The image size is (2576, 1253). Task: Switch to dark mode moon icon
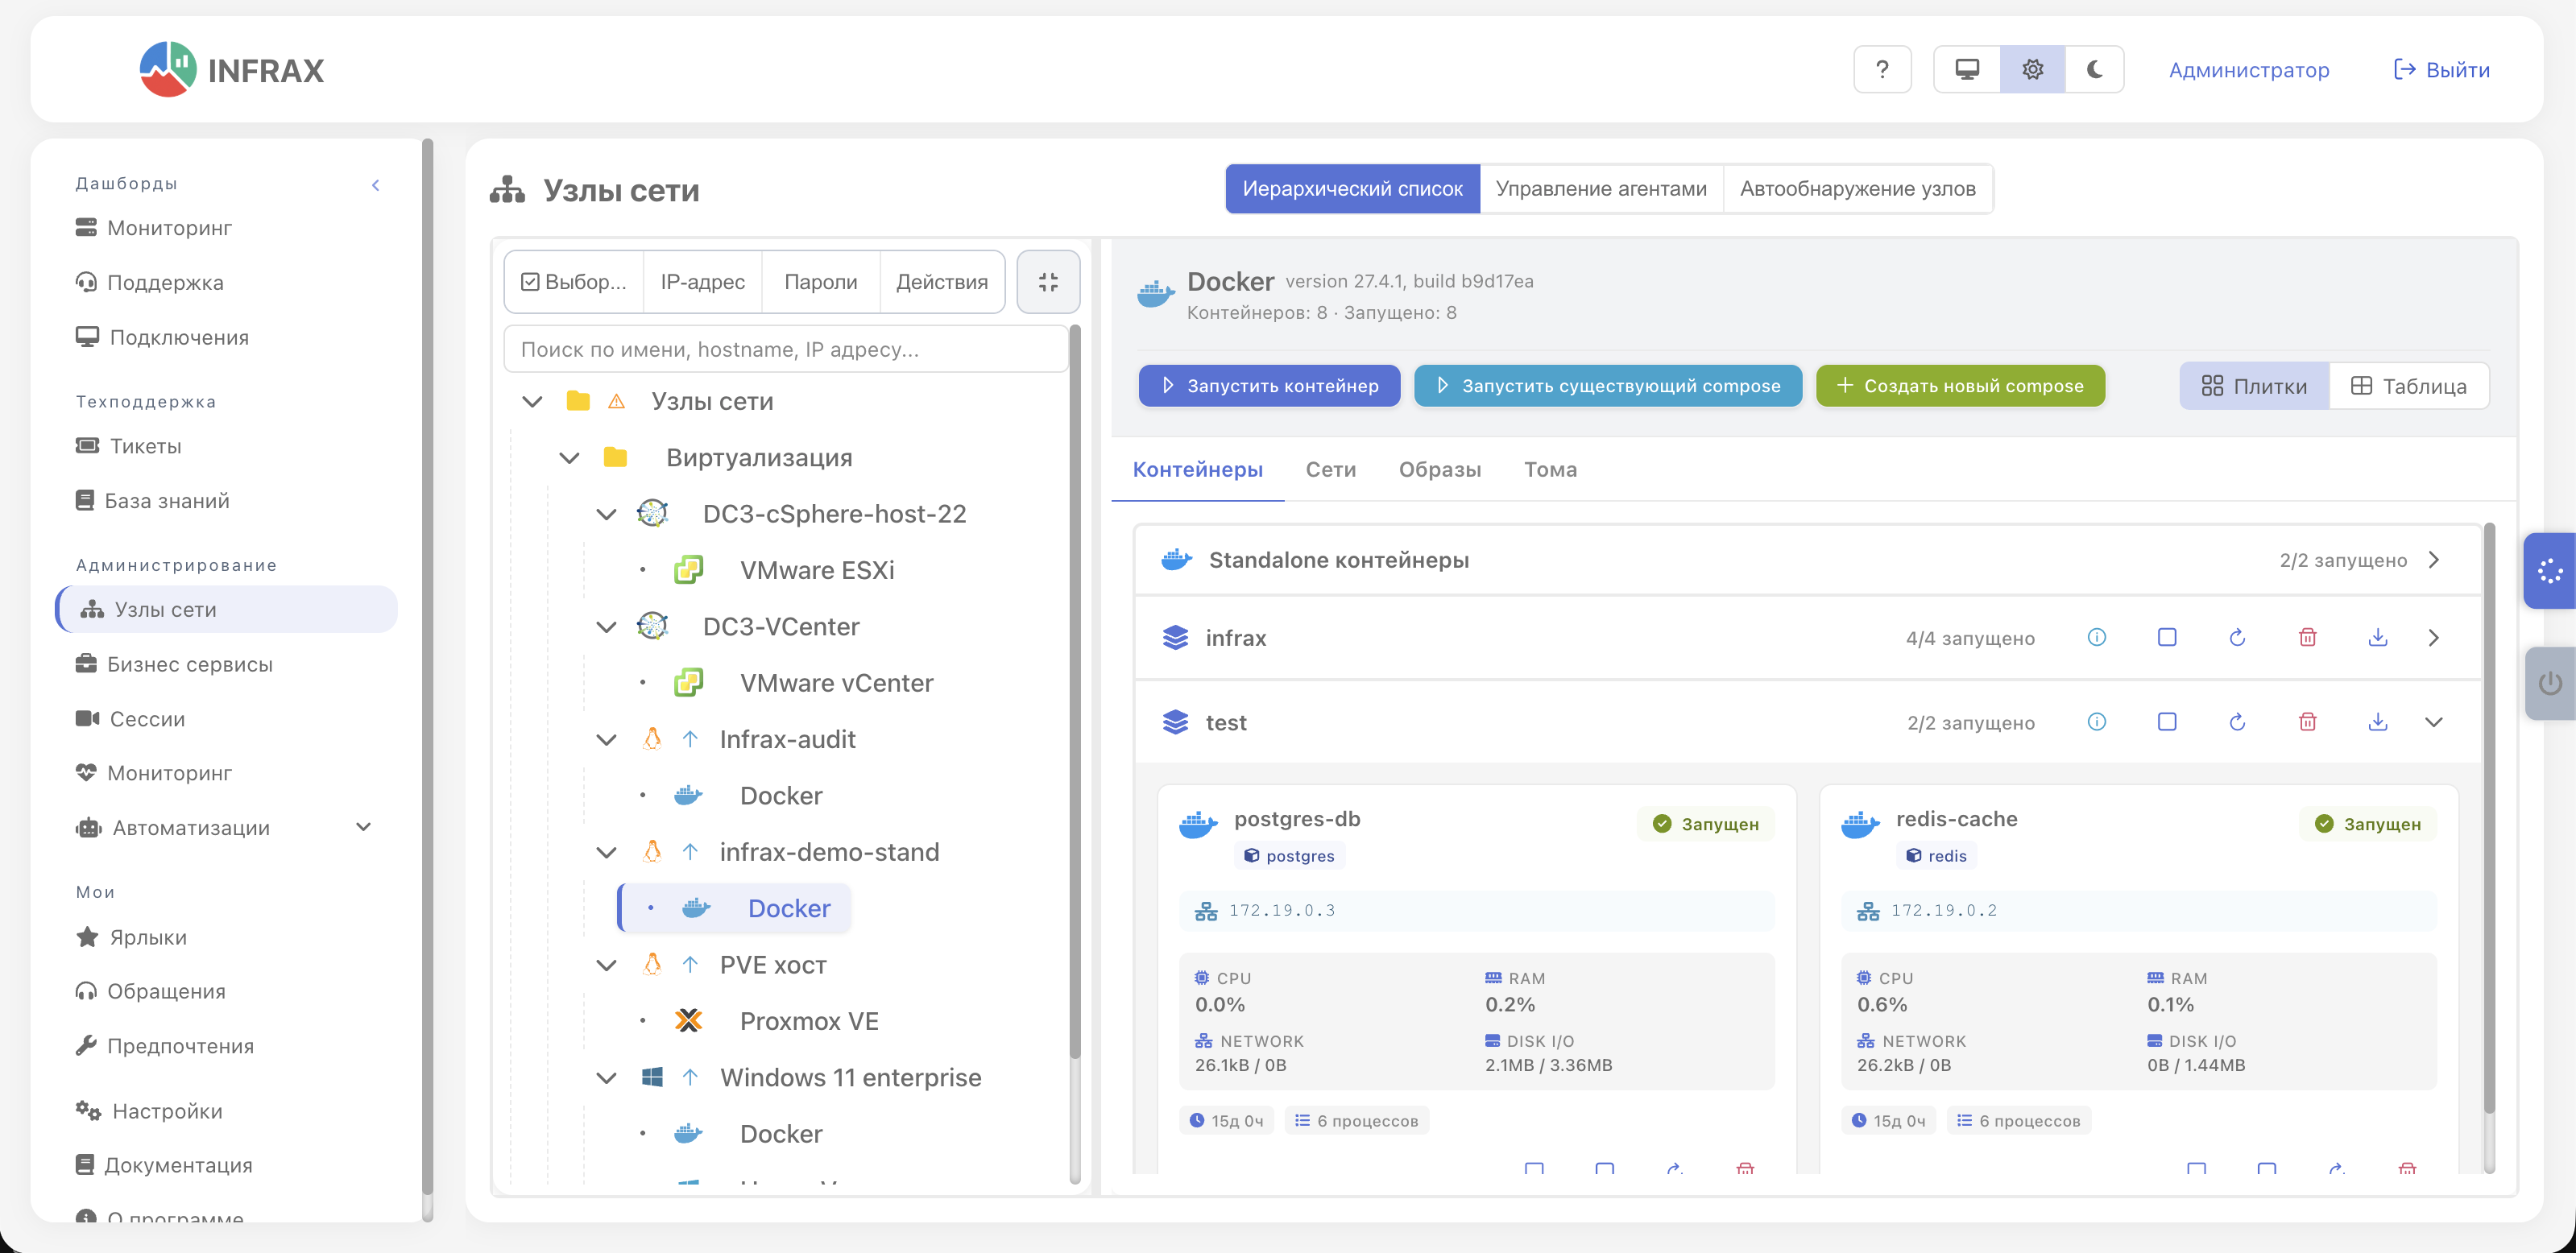[2094, 70]
